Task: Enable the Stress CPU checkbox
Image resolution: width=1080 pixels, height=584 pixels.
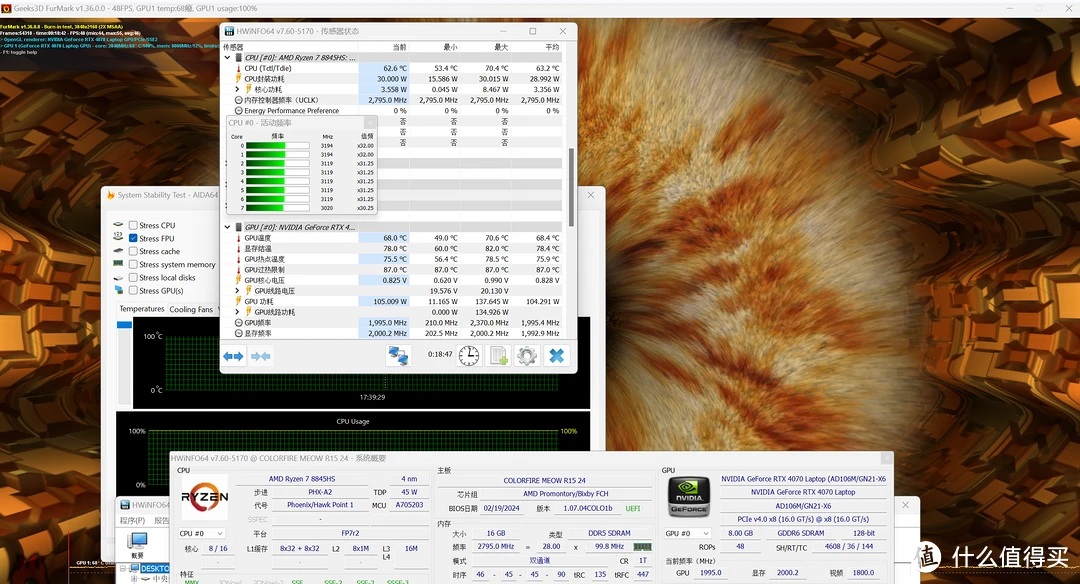Action: [133, 225]
